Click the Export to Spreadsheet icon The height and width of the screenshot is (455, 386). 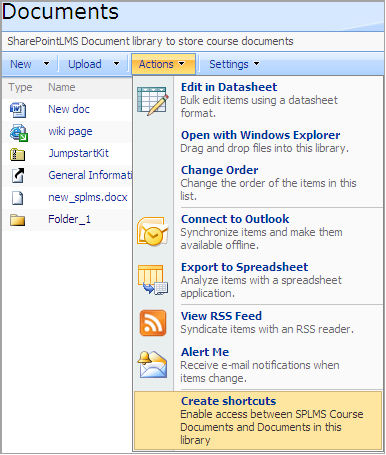pyautogui.click(x=153, y=279)
